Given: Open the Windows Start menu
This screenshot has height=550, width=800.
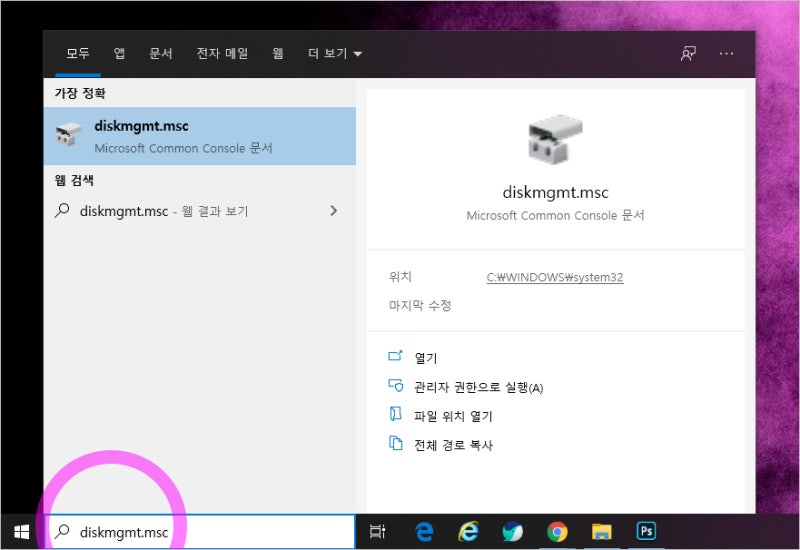Looking at the screenshot, I should (x=21, y=532).
